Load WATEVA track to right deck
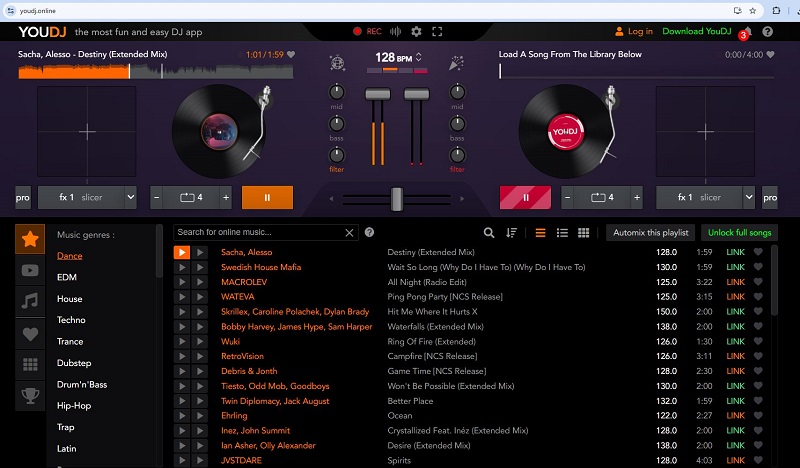 (200, 297)
